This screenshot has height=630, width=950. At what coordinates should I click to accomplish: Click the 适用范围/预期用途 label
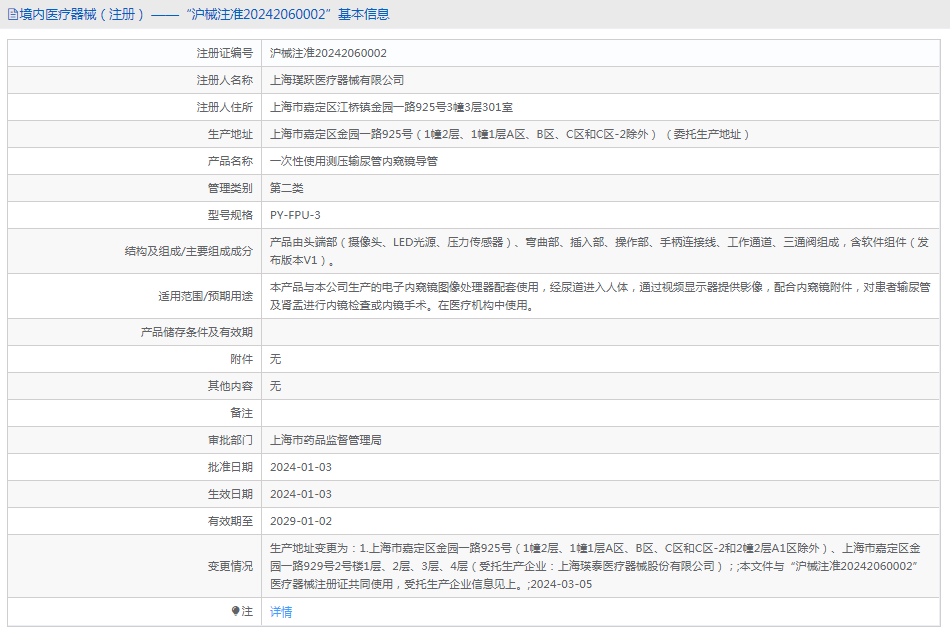206,296
